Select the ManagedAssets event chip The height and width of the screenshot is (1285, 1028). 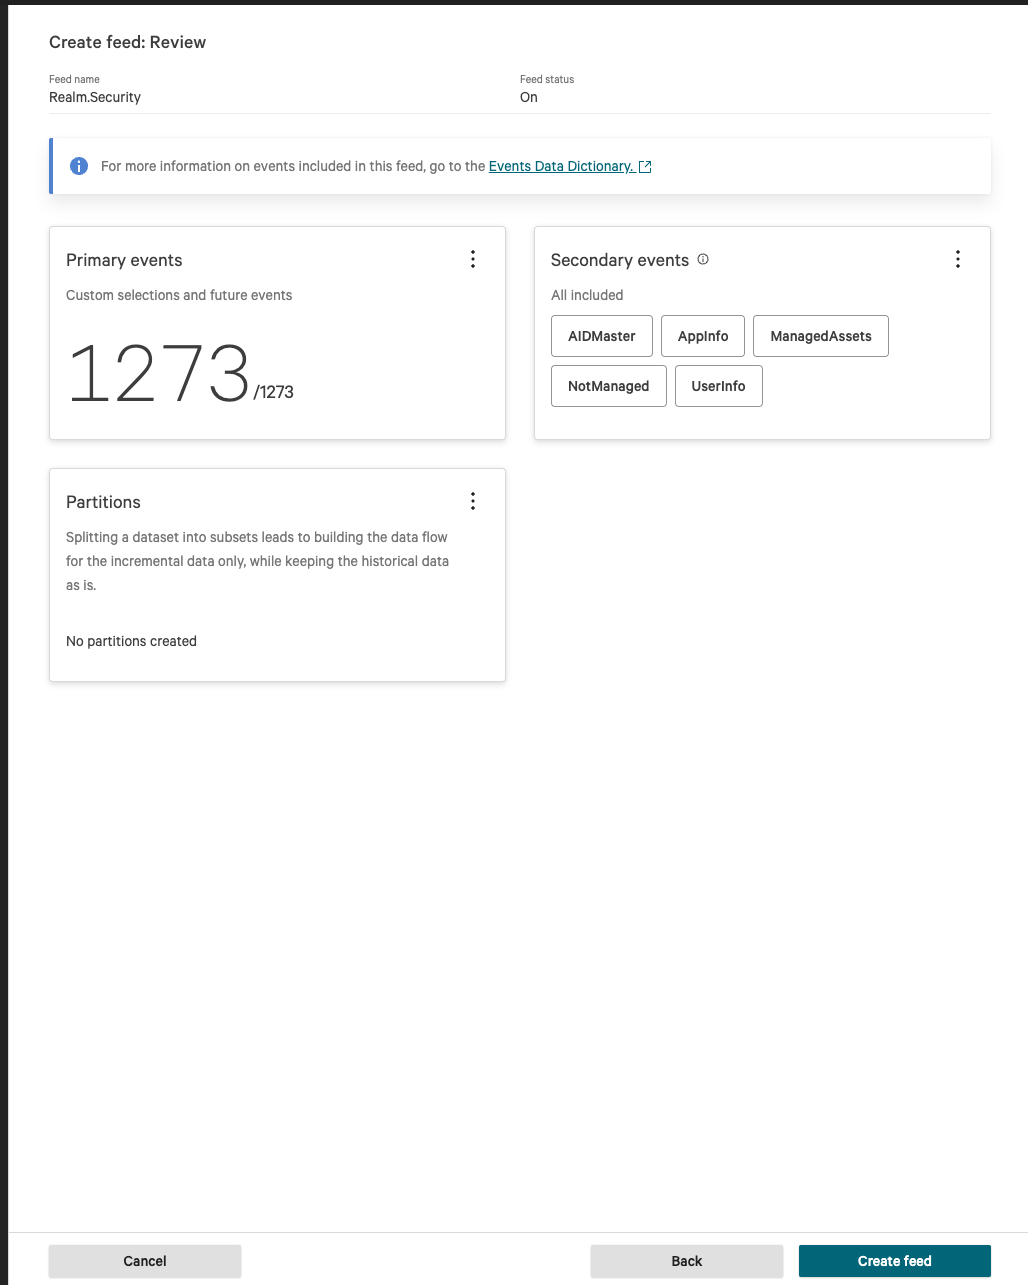point(820,336)
